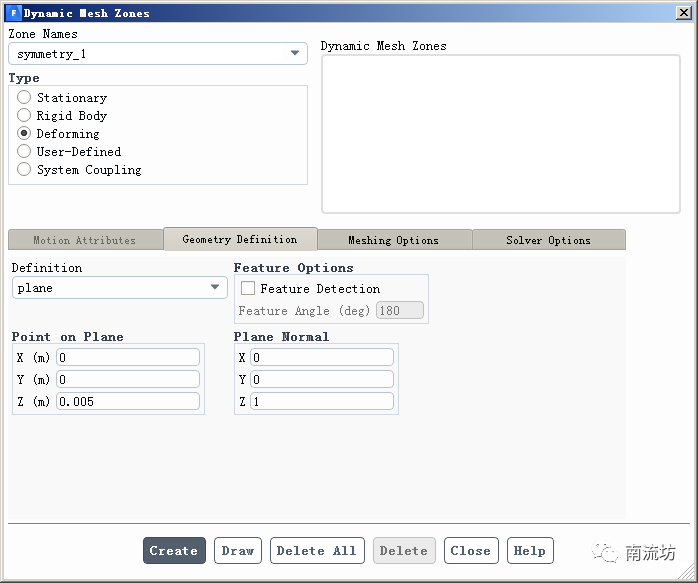
Task: Choose the User-Defined radio button
Action: [x=24, y=152]
